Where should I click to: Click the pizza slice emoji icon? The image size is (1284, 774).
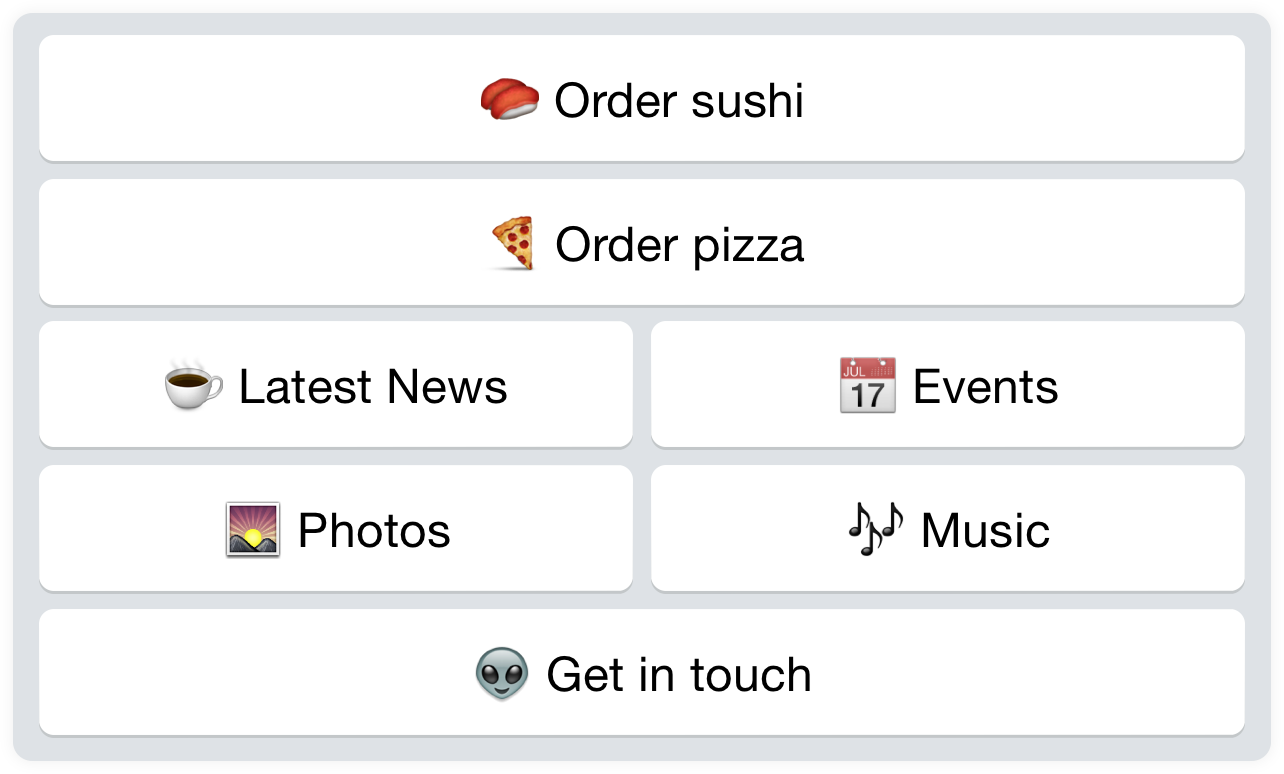pyautogui.click(x=514, y=244)
